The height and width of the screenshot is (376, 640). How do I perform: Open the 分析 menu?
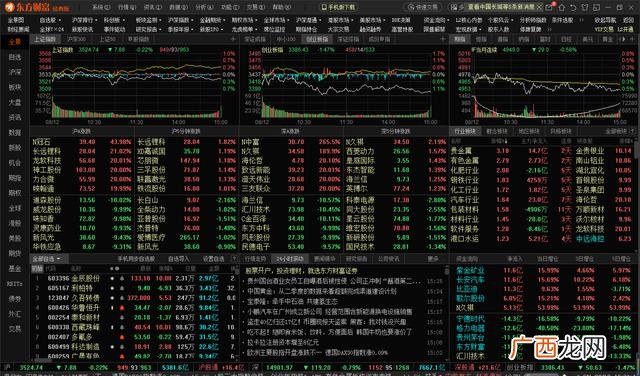coord(204,7)
